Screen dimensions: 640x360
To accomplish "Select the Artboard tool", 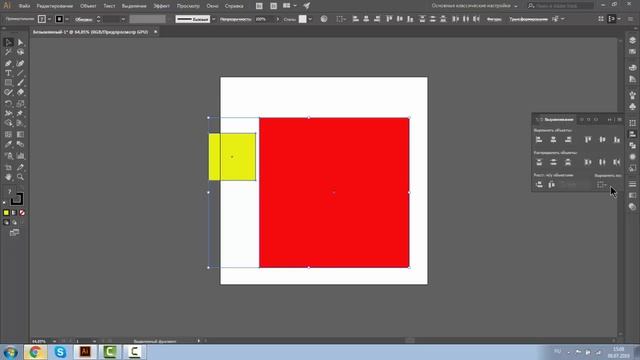I will pyautogui.click(x=8, y=167).
